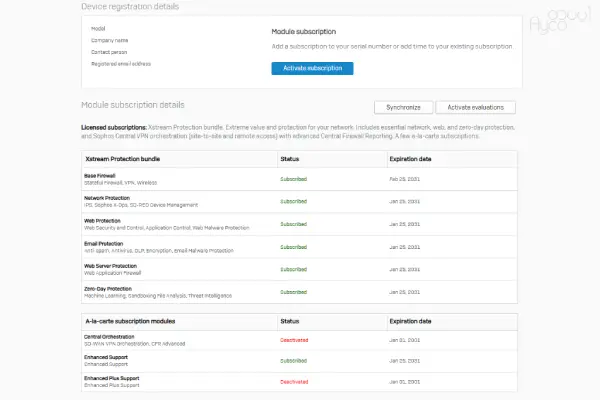Click the Base Firewall expiration date
This screenshot has width=600, height=400.
404,179
